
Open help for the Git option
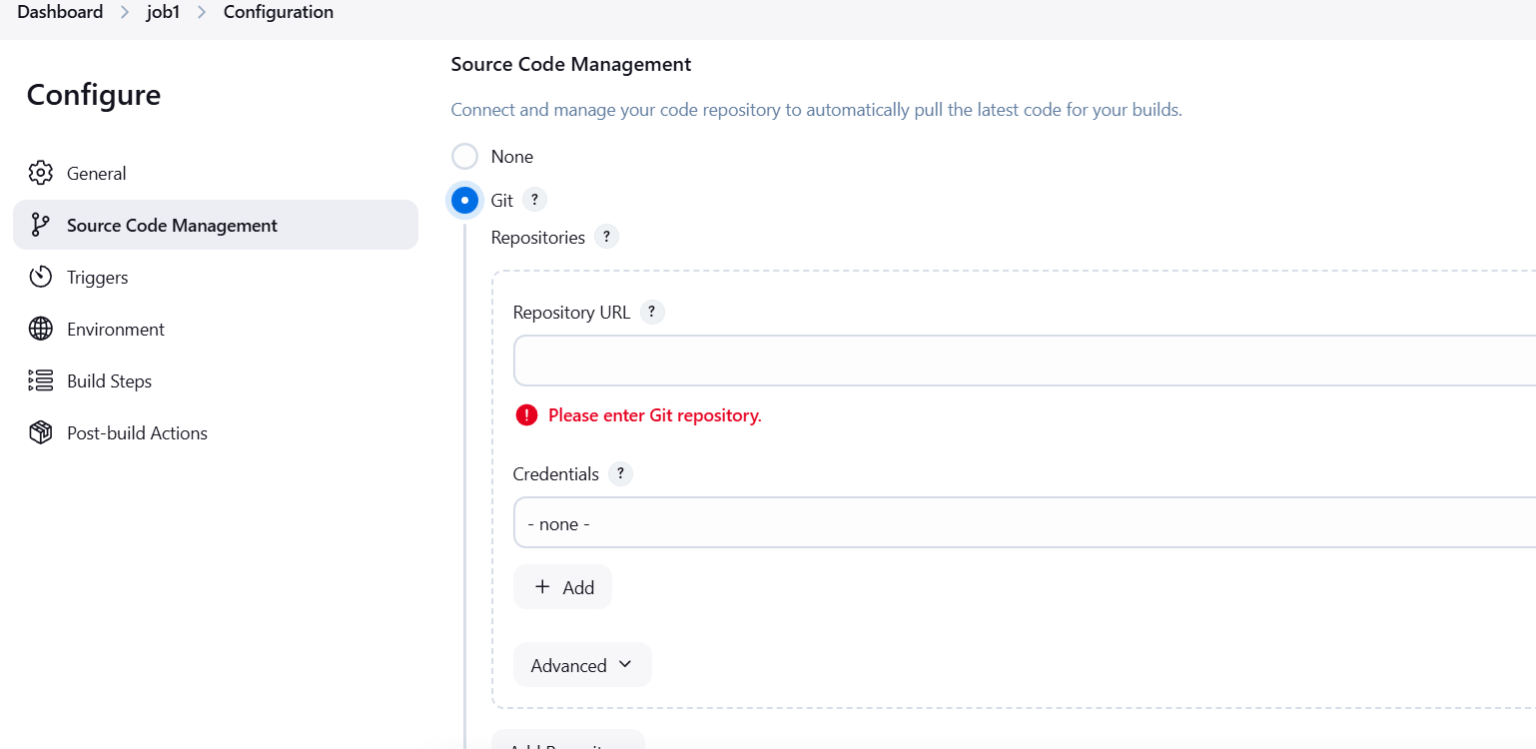534,199
